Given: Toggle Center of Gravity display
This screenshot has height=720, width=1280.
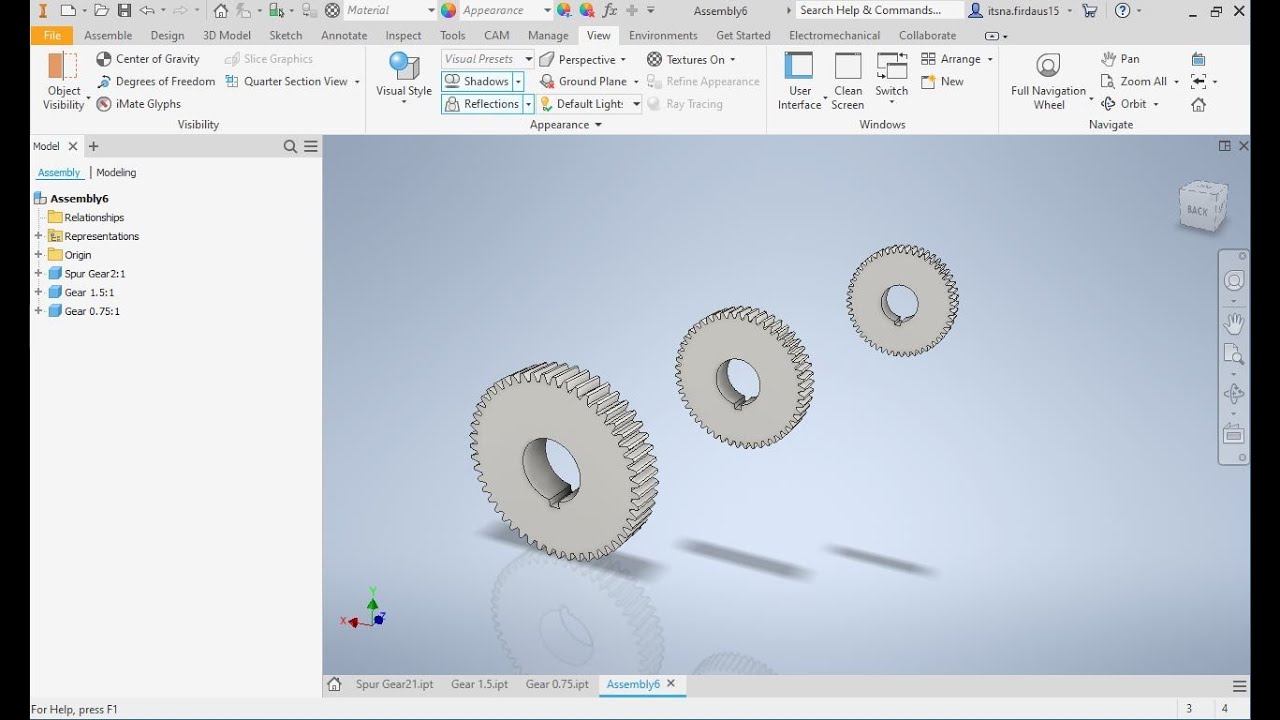Looking at the screenshot, I should pyautogui.click(x=148, y=59).
